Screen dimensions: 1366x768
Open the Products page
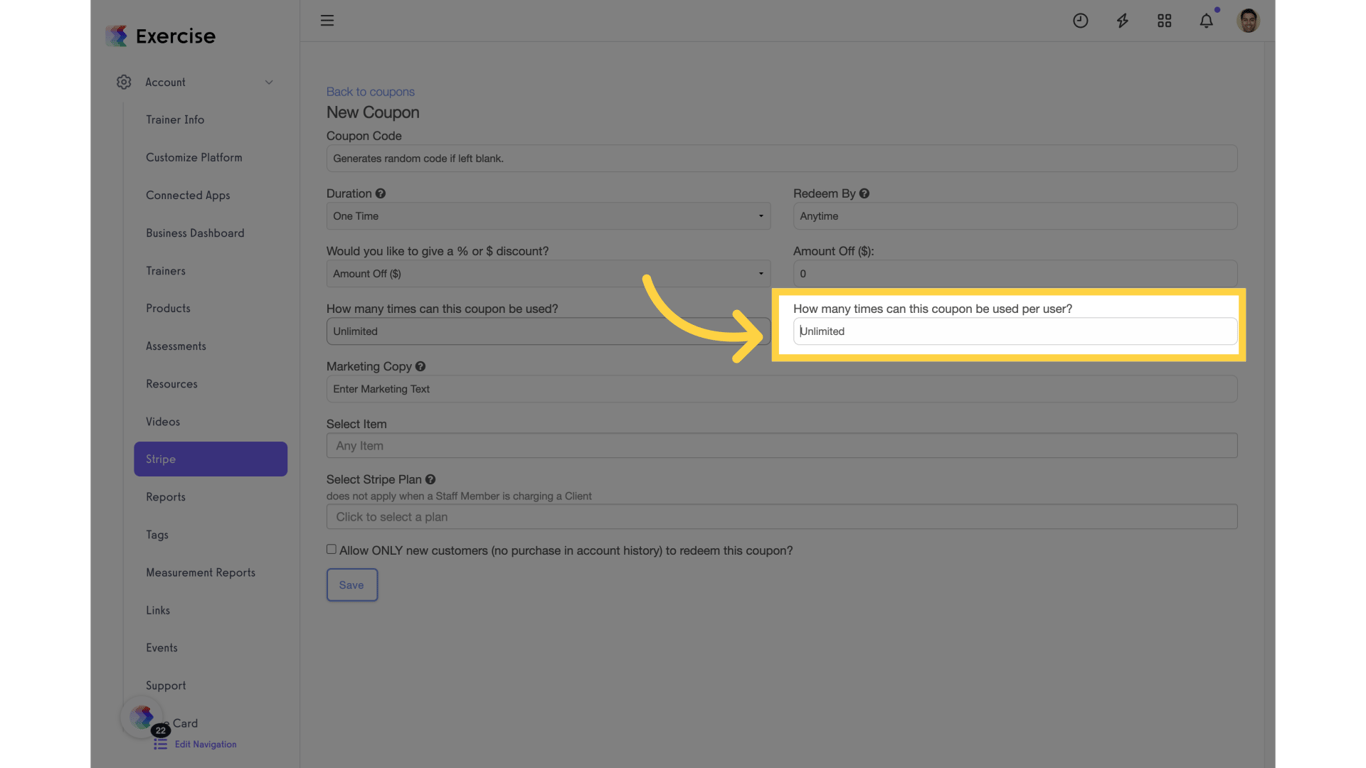pos(168,308)
